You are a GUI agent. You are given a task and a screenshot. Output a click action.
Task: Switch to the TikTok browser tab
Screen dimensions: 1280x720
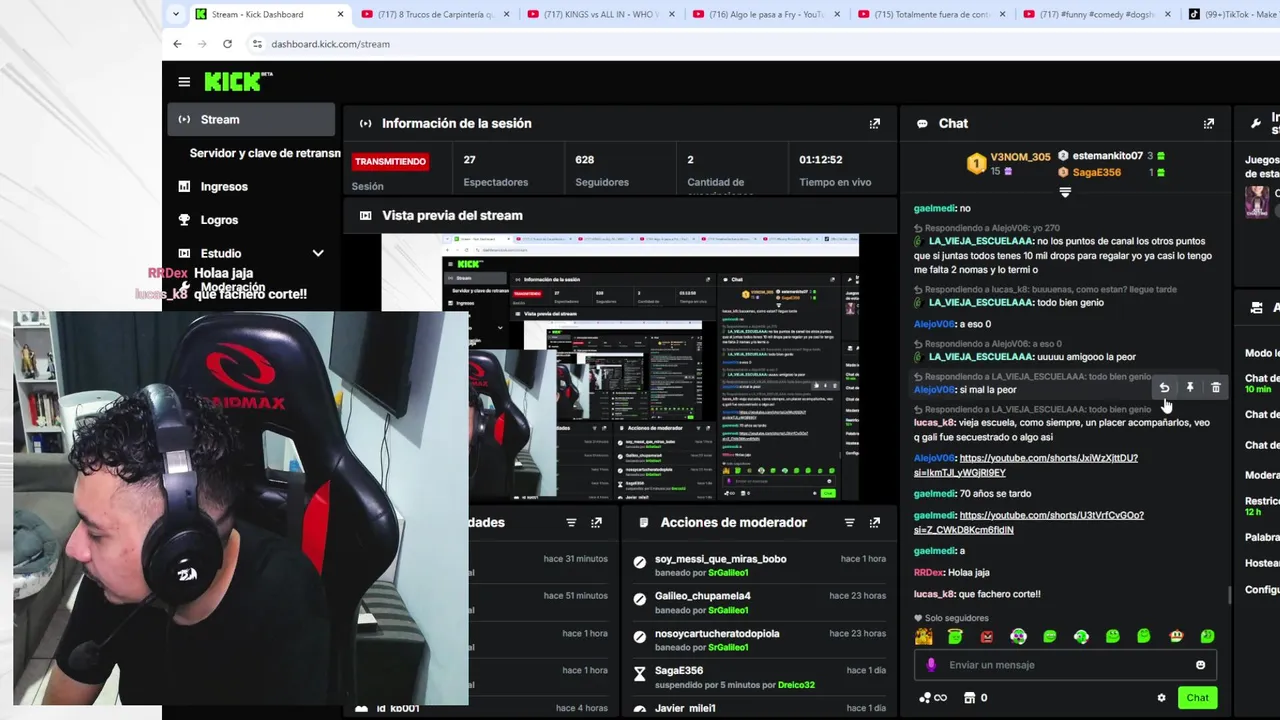[1233, 14]
